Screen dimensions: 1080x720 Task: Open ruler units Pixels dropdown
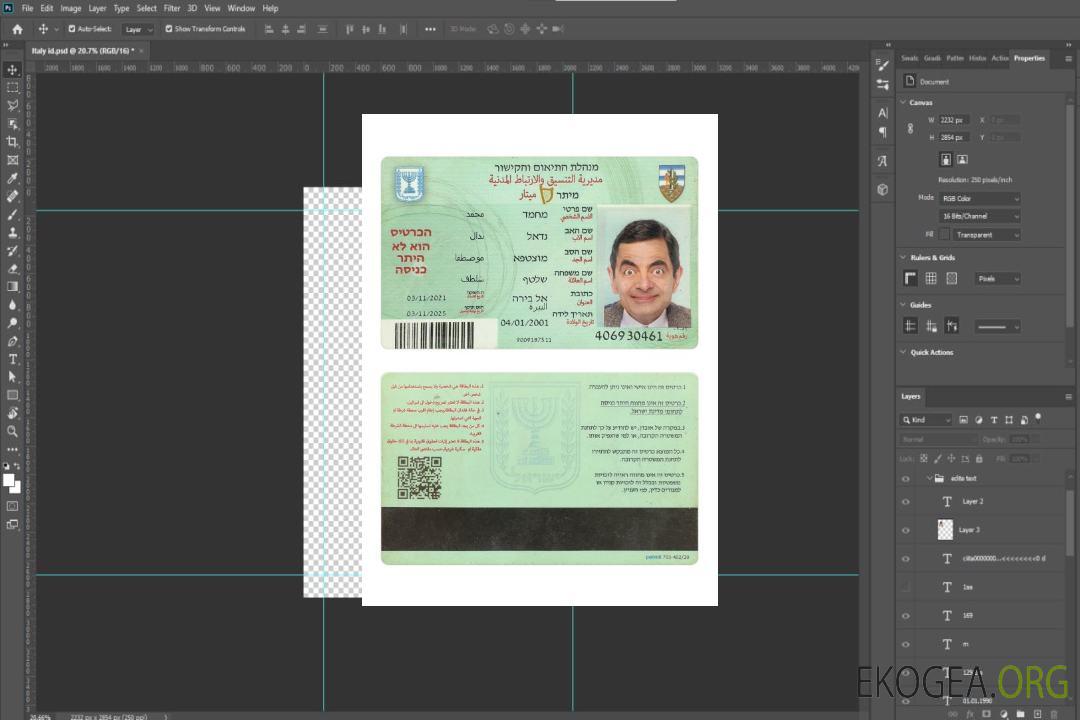click(998, 279)
